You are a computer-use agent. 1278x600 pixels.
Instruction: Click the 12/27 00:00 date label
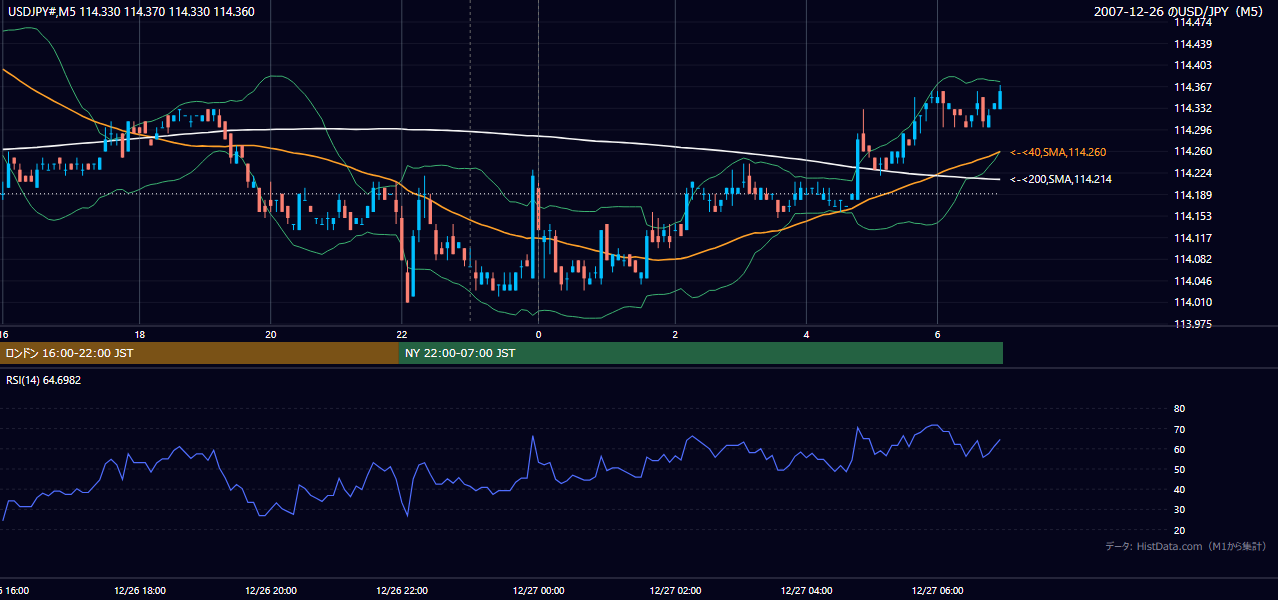coord(538,591)
